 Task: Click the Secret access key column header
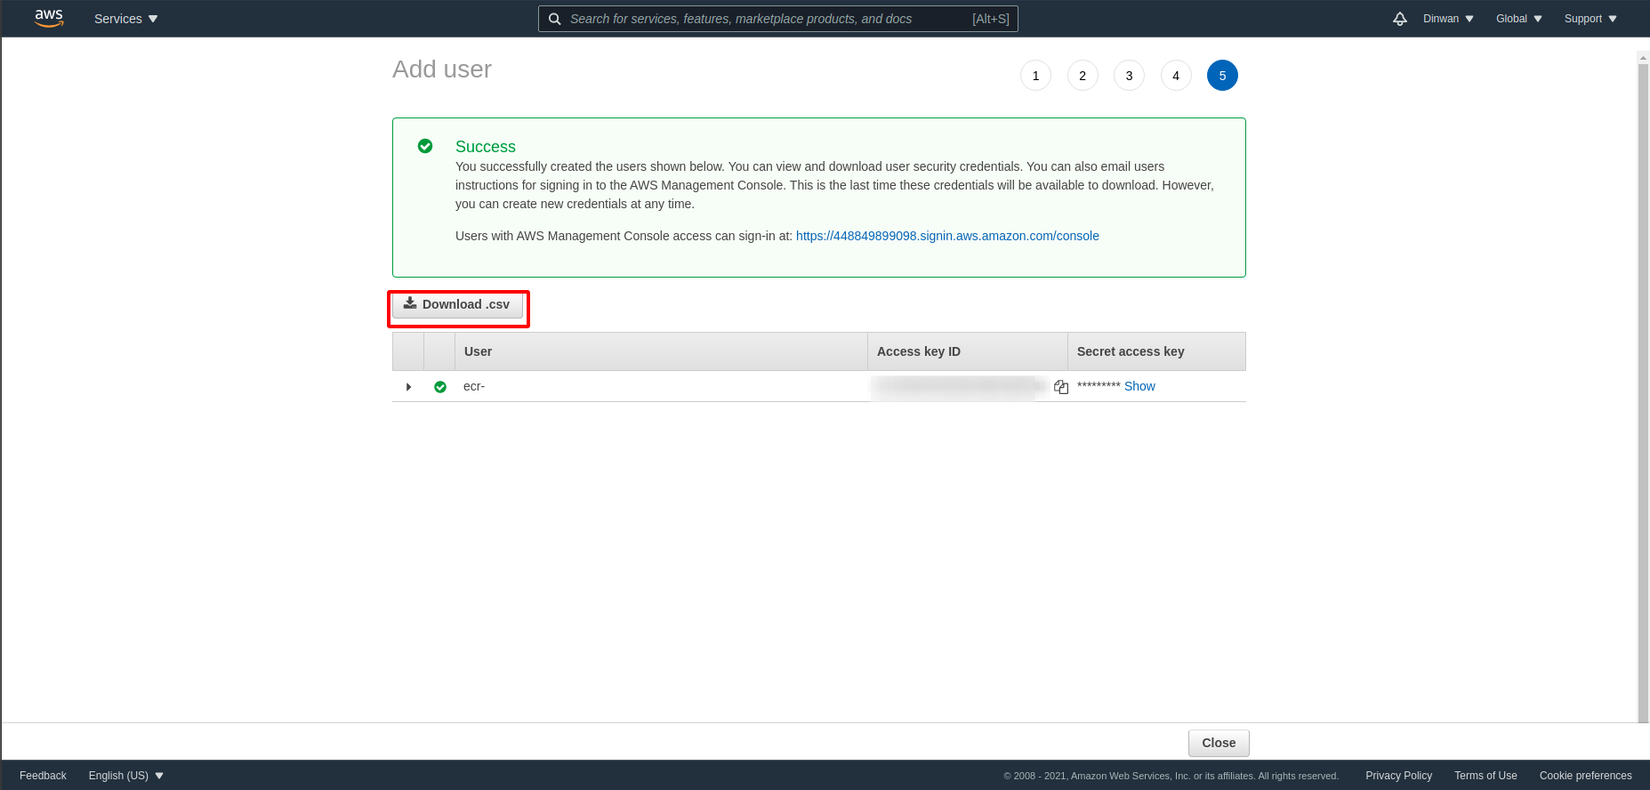(1157, 351)
